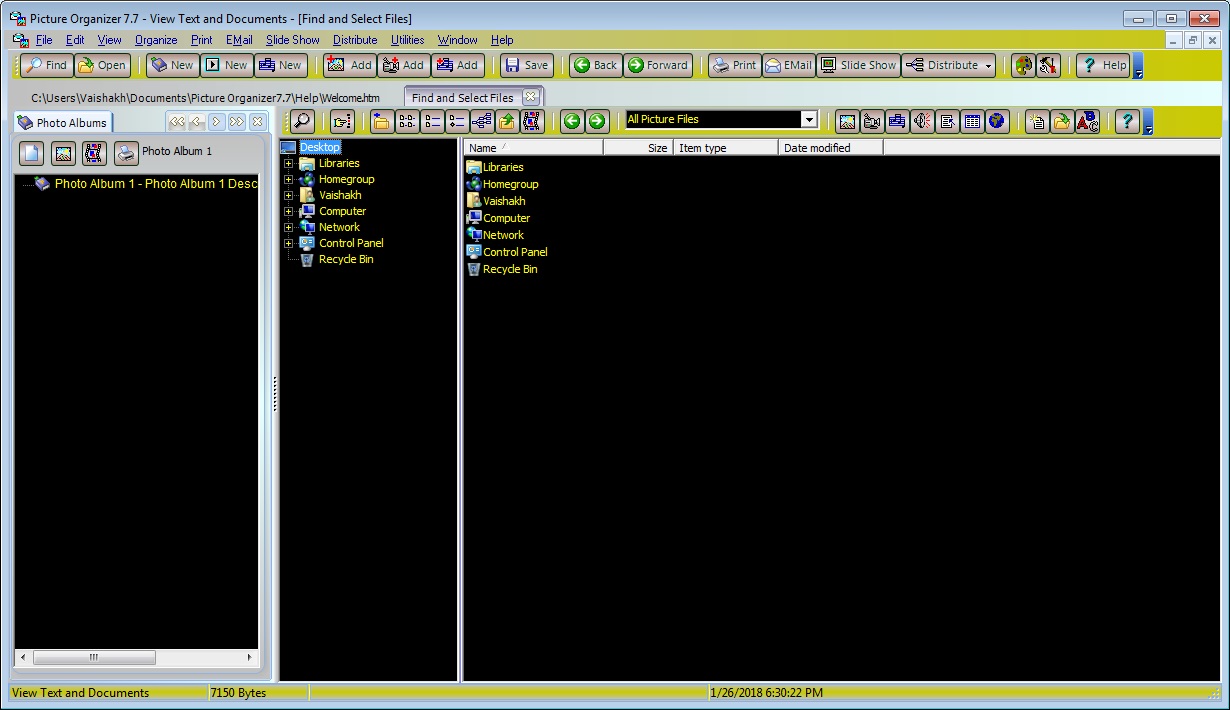Click the video camera icon for movie files
Image resolution: width=1230 pixels, height=710 pixels.
coord(871,121)
